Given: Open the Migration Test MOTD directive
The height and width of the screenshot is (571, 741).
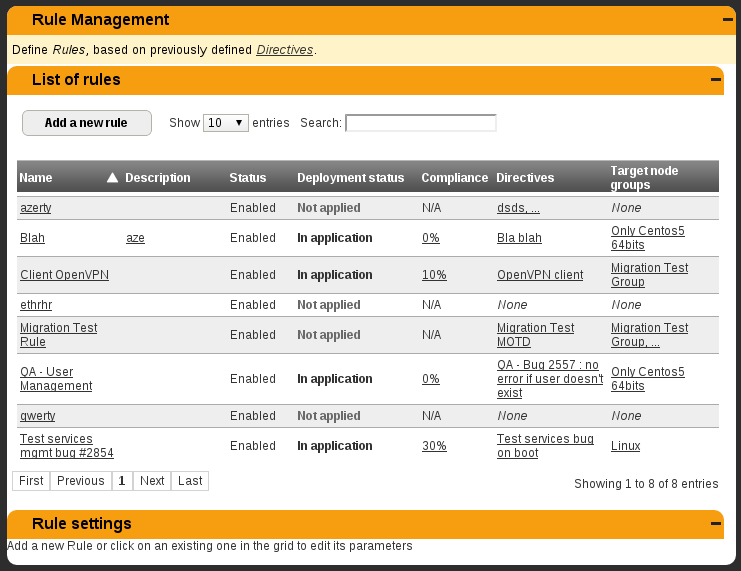Looking at the screenshot, I should tap(535, 335).
